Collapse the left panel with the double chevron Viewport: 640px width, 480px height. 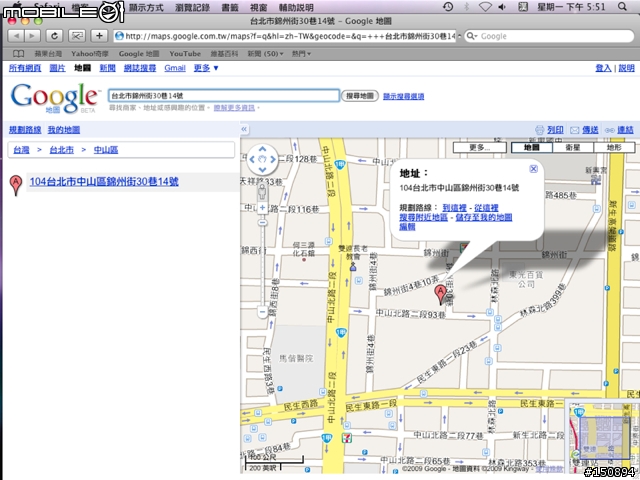click(x=244, y=129)
